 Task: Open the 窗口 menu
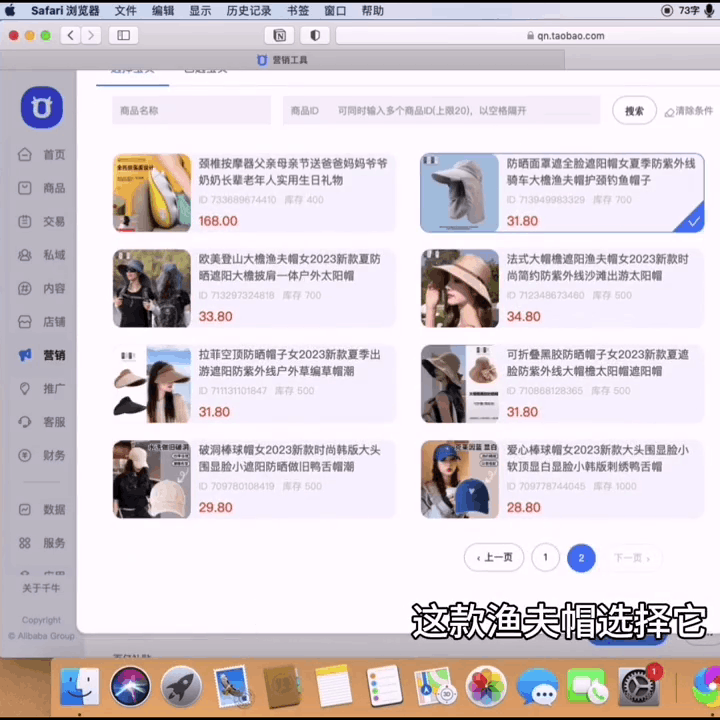coord(335,11)
